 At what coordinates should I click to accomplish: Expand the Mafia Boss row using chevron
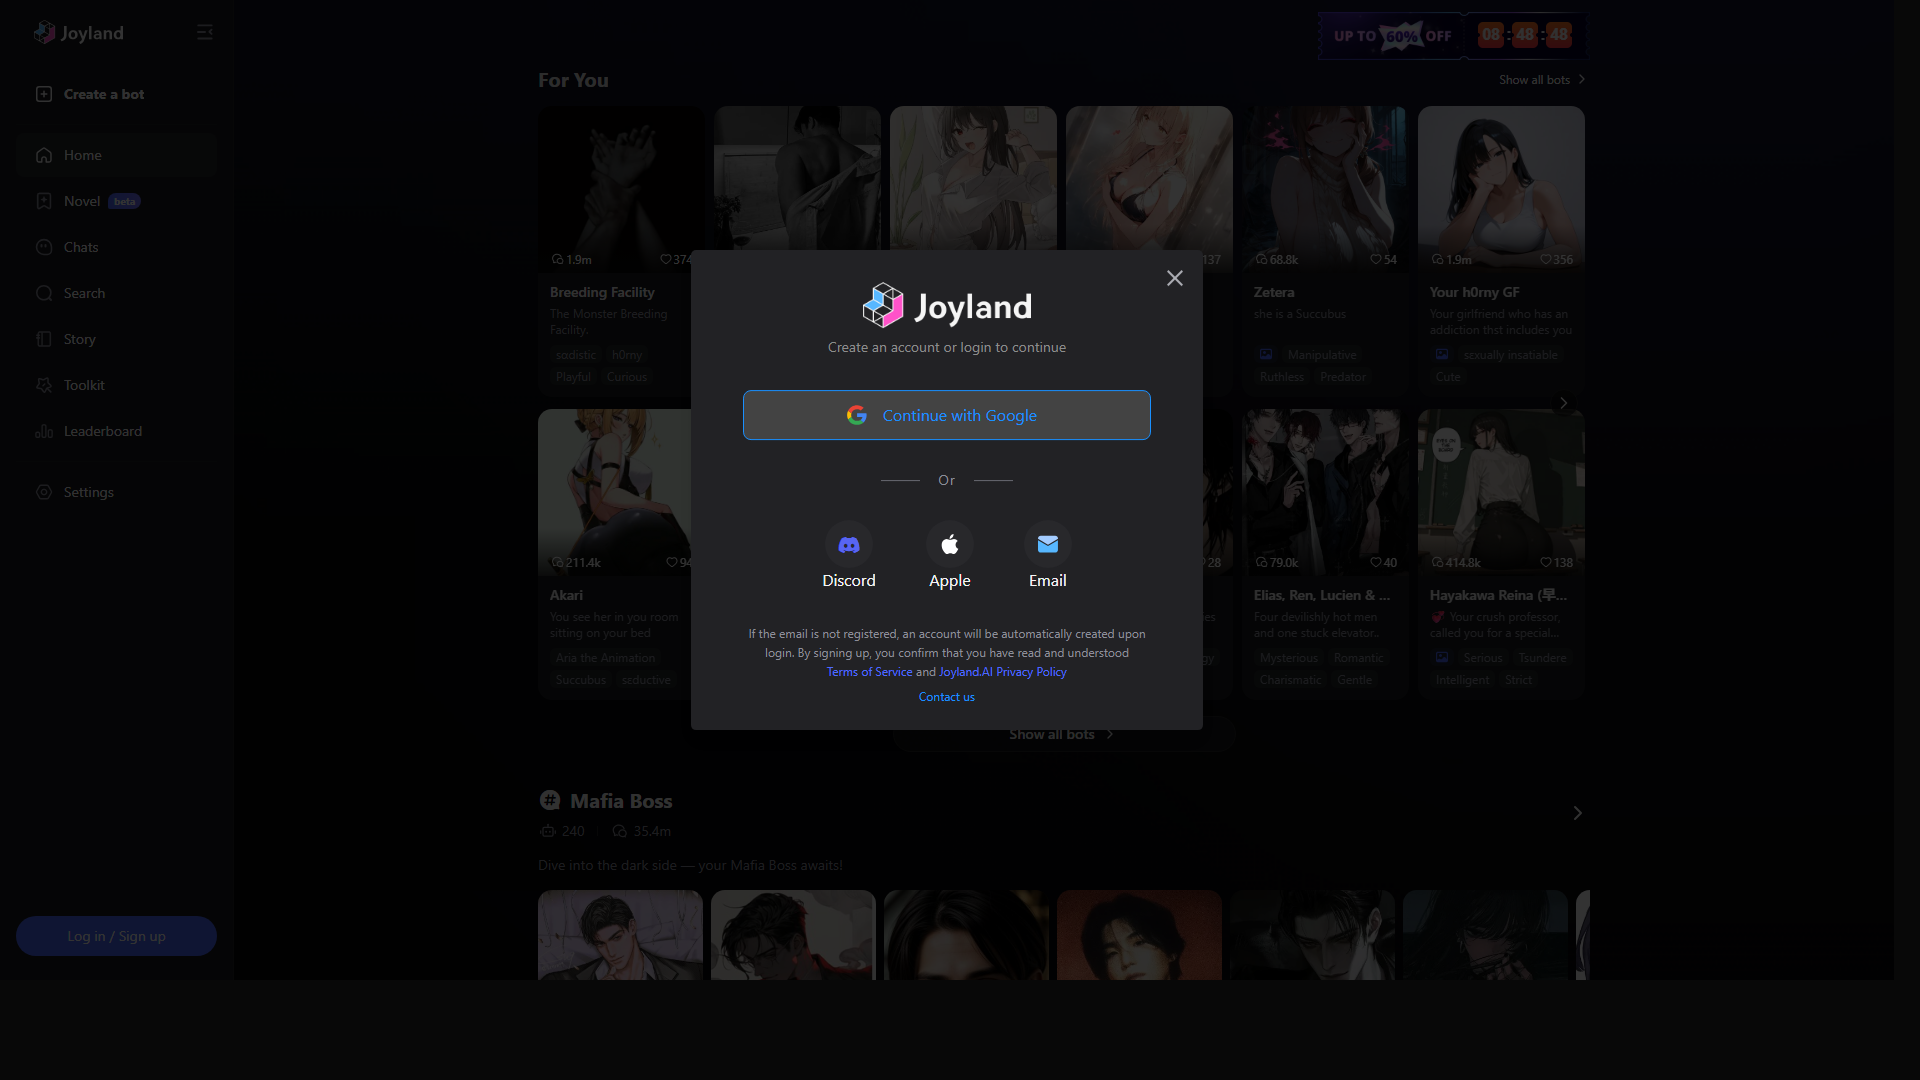(1578, 813)
